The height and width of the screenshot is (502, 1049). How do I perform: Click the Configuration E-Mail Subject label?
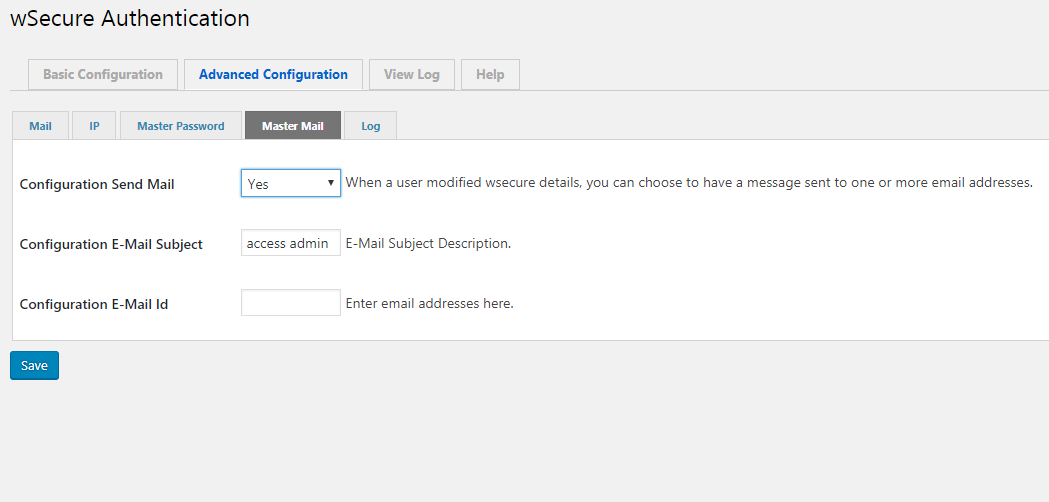click(x=111, y=244)
